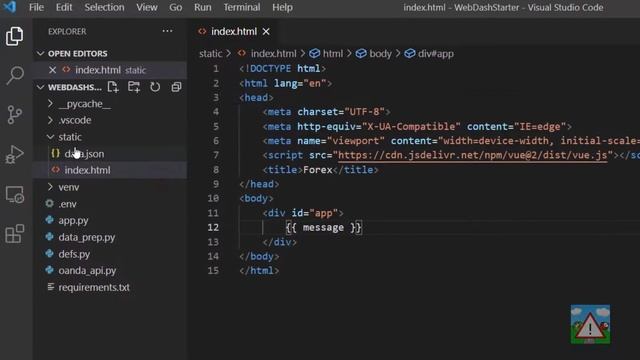The image size is (640, 360).
Task: Open the View menu
Action: 147,7
